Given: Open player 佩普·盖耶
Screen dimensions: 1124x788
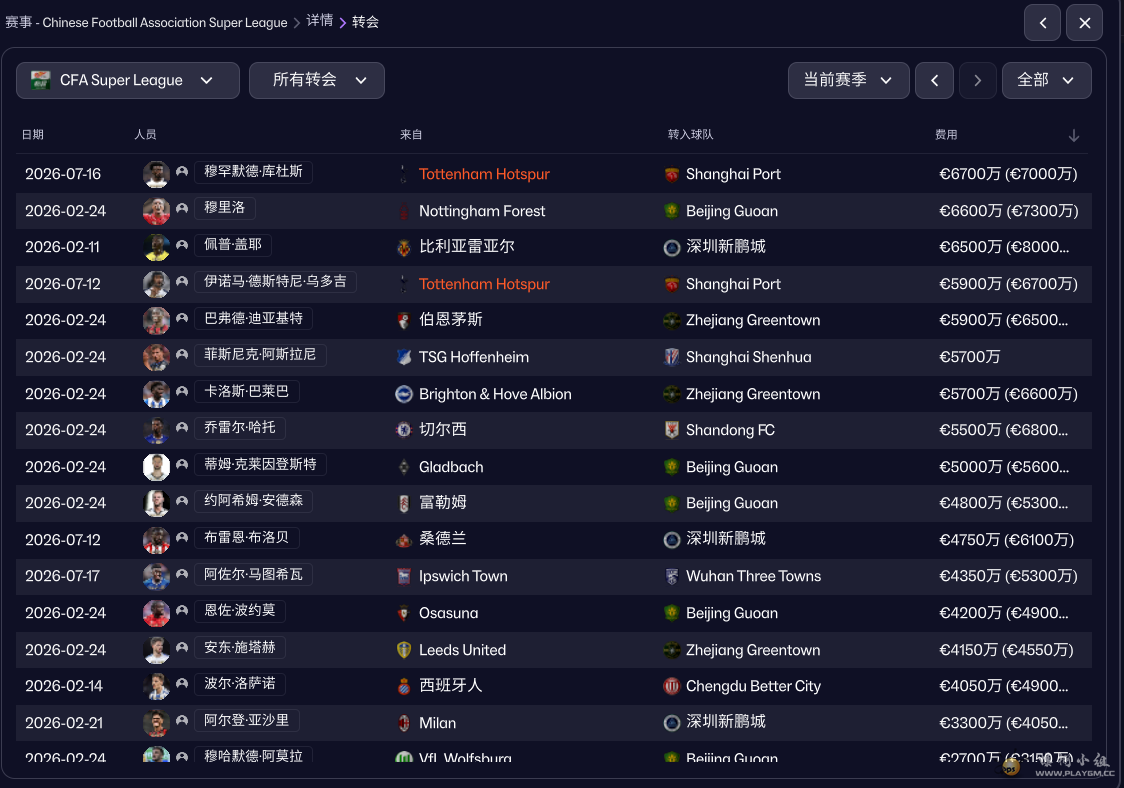Looking at the screenshot, I should tap(232, 245).
